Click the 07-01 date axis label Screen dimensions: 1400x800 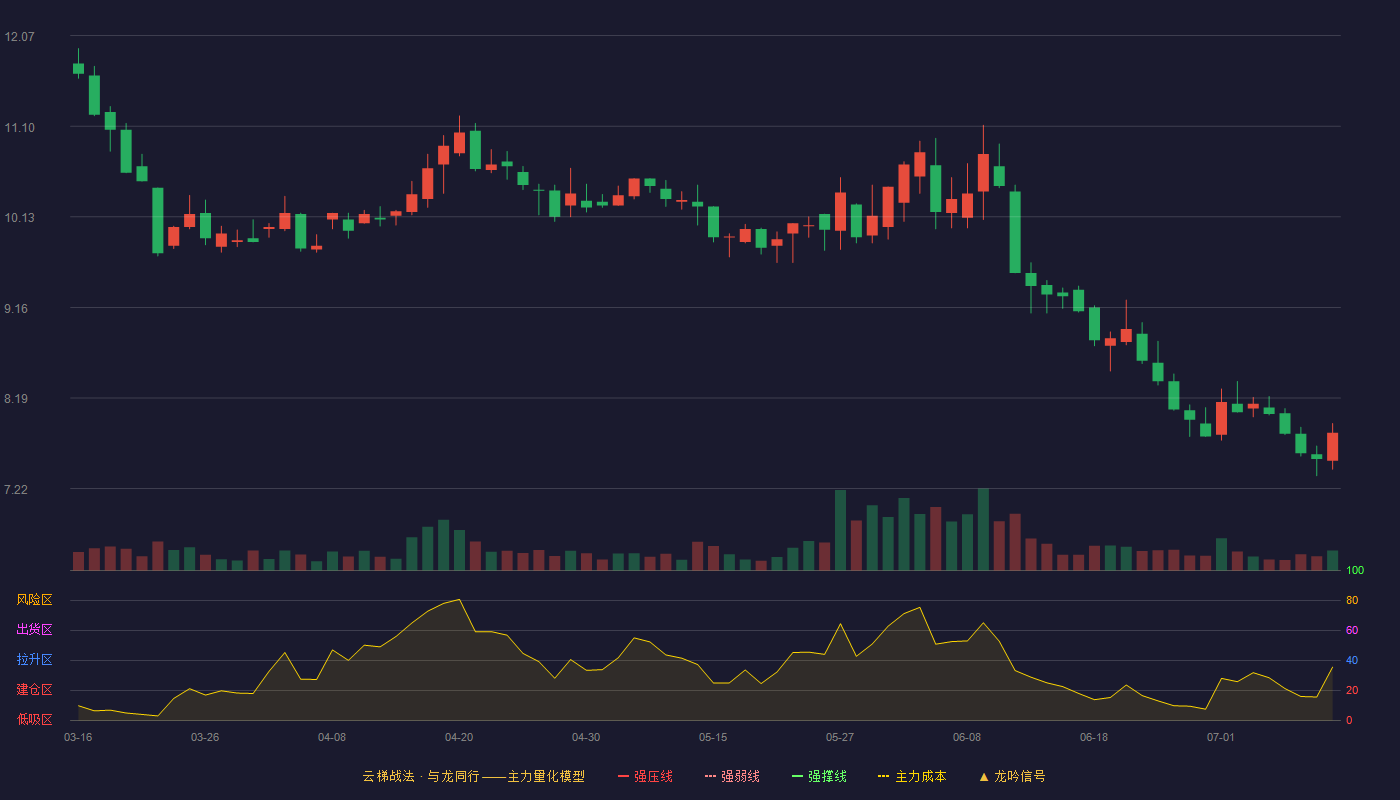point(1221,737)
